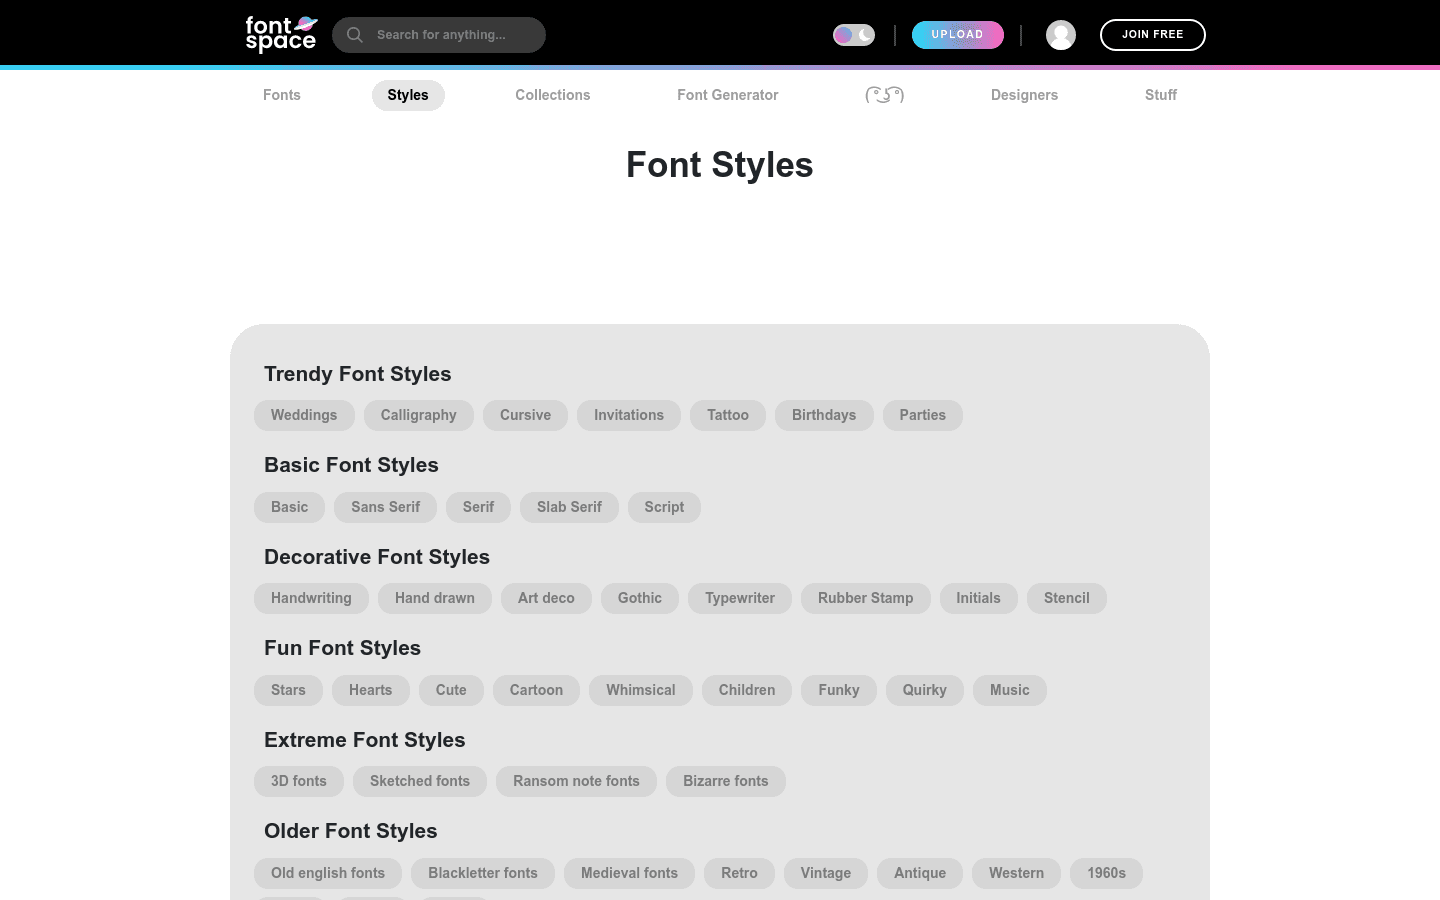Select the Styles tab
Image resolution: width=1440 pixels, height=900 pixels.
tap(408, 95)
